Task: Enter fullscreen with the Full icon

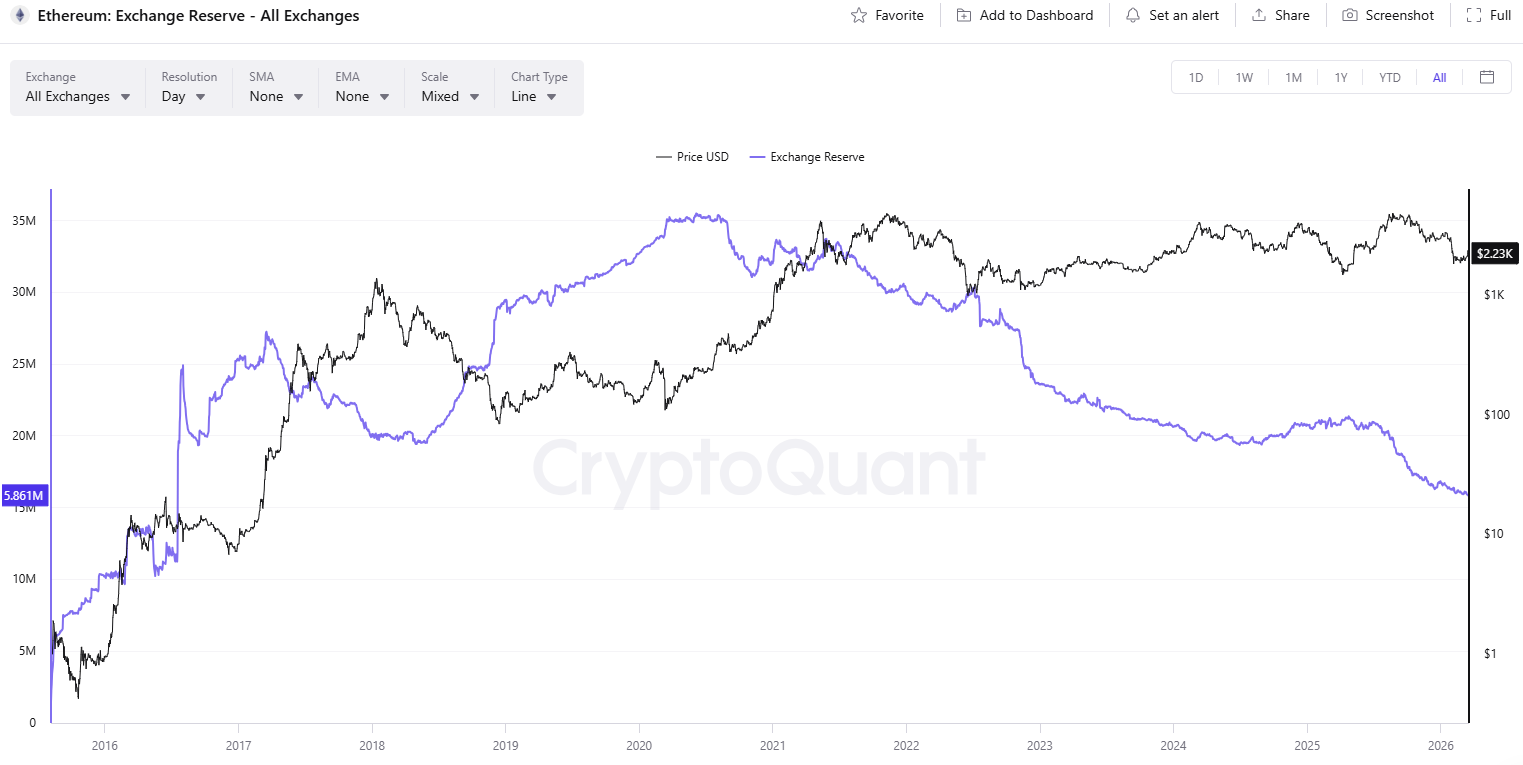Action: [1475, 15]
